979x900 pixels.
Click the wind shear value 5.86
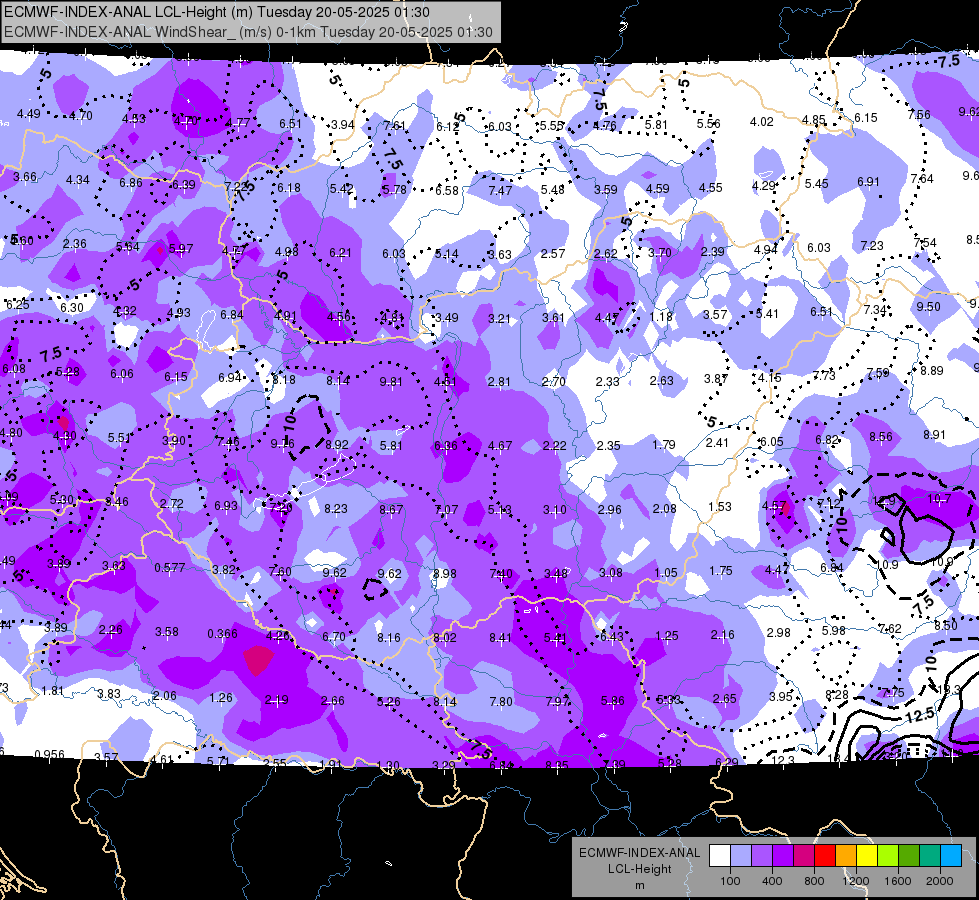[612, 701]
